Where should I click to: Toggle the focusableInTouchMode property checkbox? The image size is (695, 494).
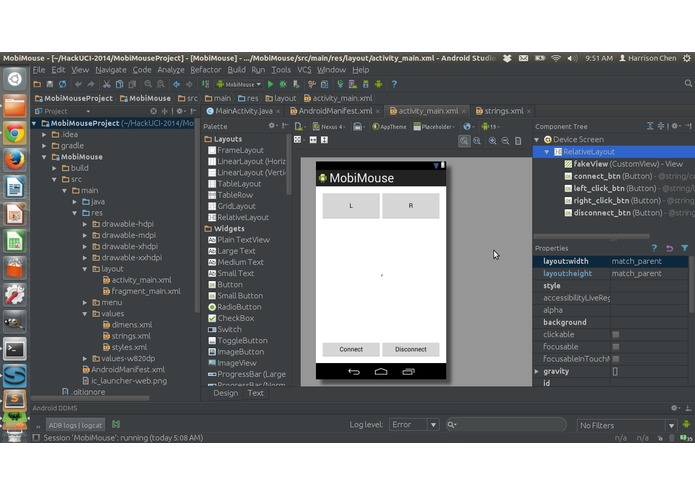(616, 359)
